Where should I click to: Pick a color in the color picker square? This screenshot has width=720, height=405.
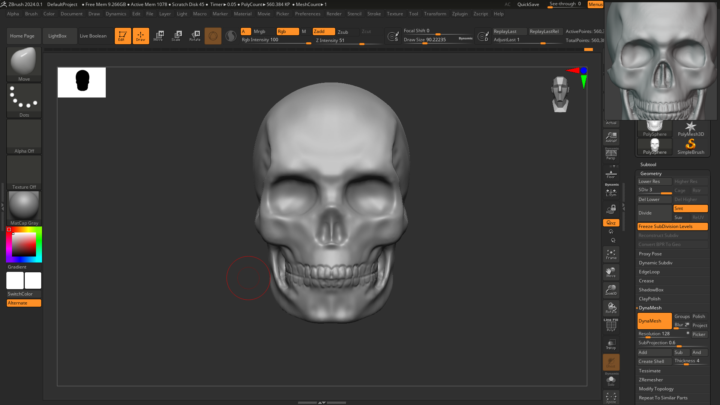24,244
